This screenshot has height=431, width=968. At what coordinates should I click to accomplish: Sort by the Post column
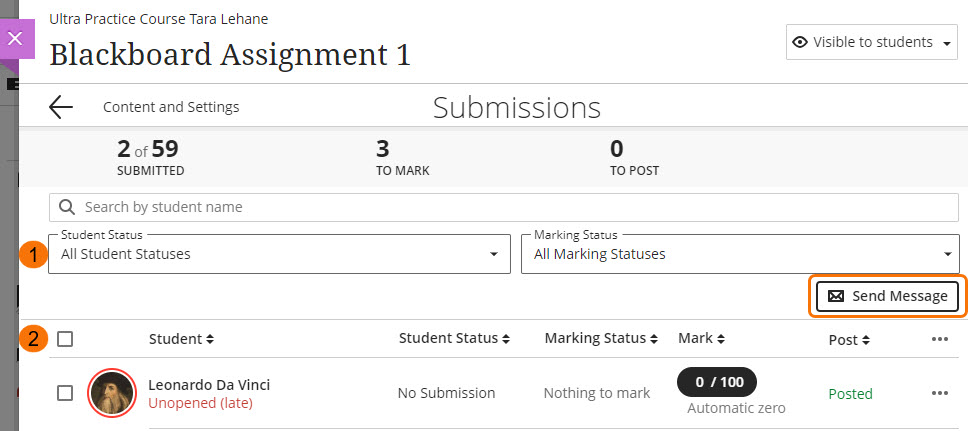click(x=849, y=340)
